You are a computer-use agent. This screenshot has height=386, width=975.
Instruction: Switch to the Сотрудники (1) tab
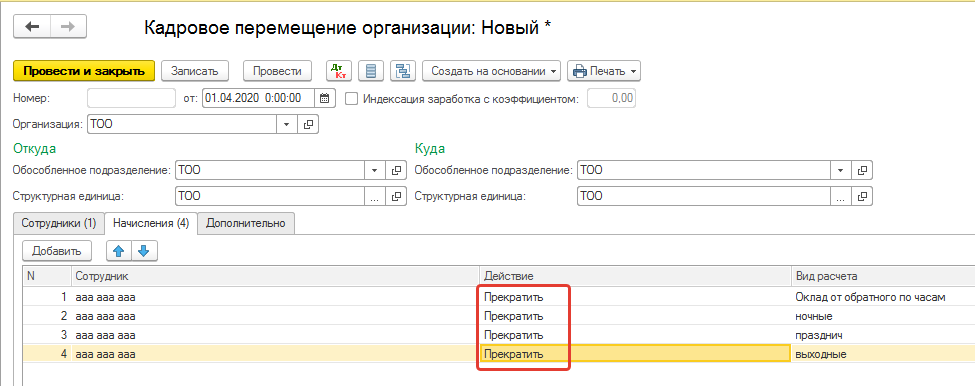pos(59,224)
